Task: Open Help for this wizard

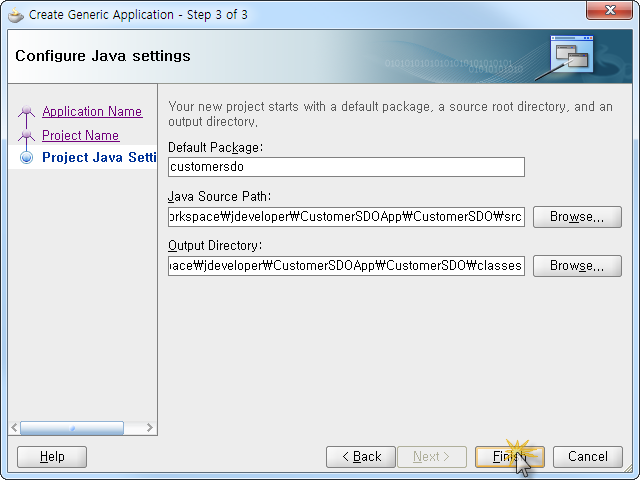Action: point(52,456)
